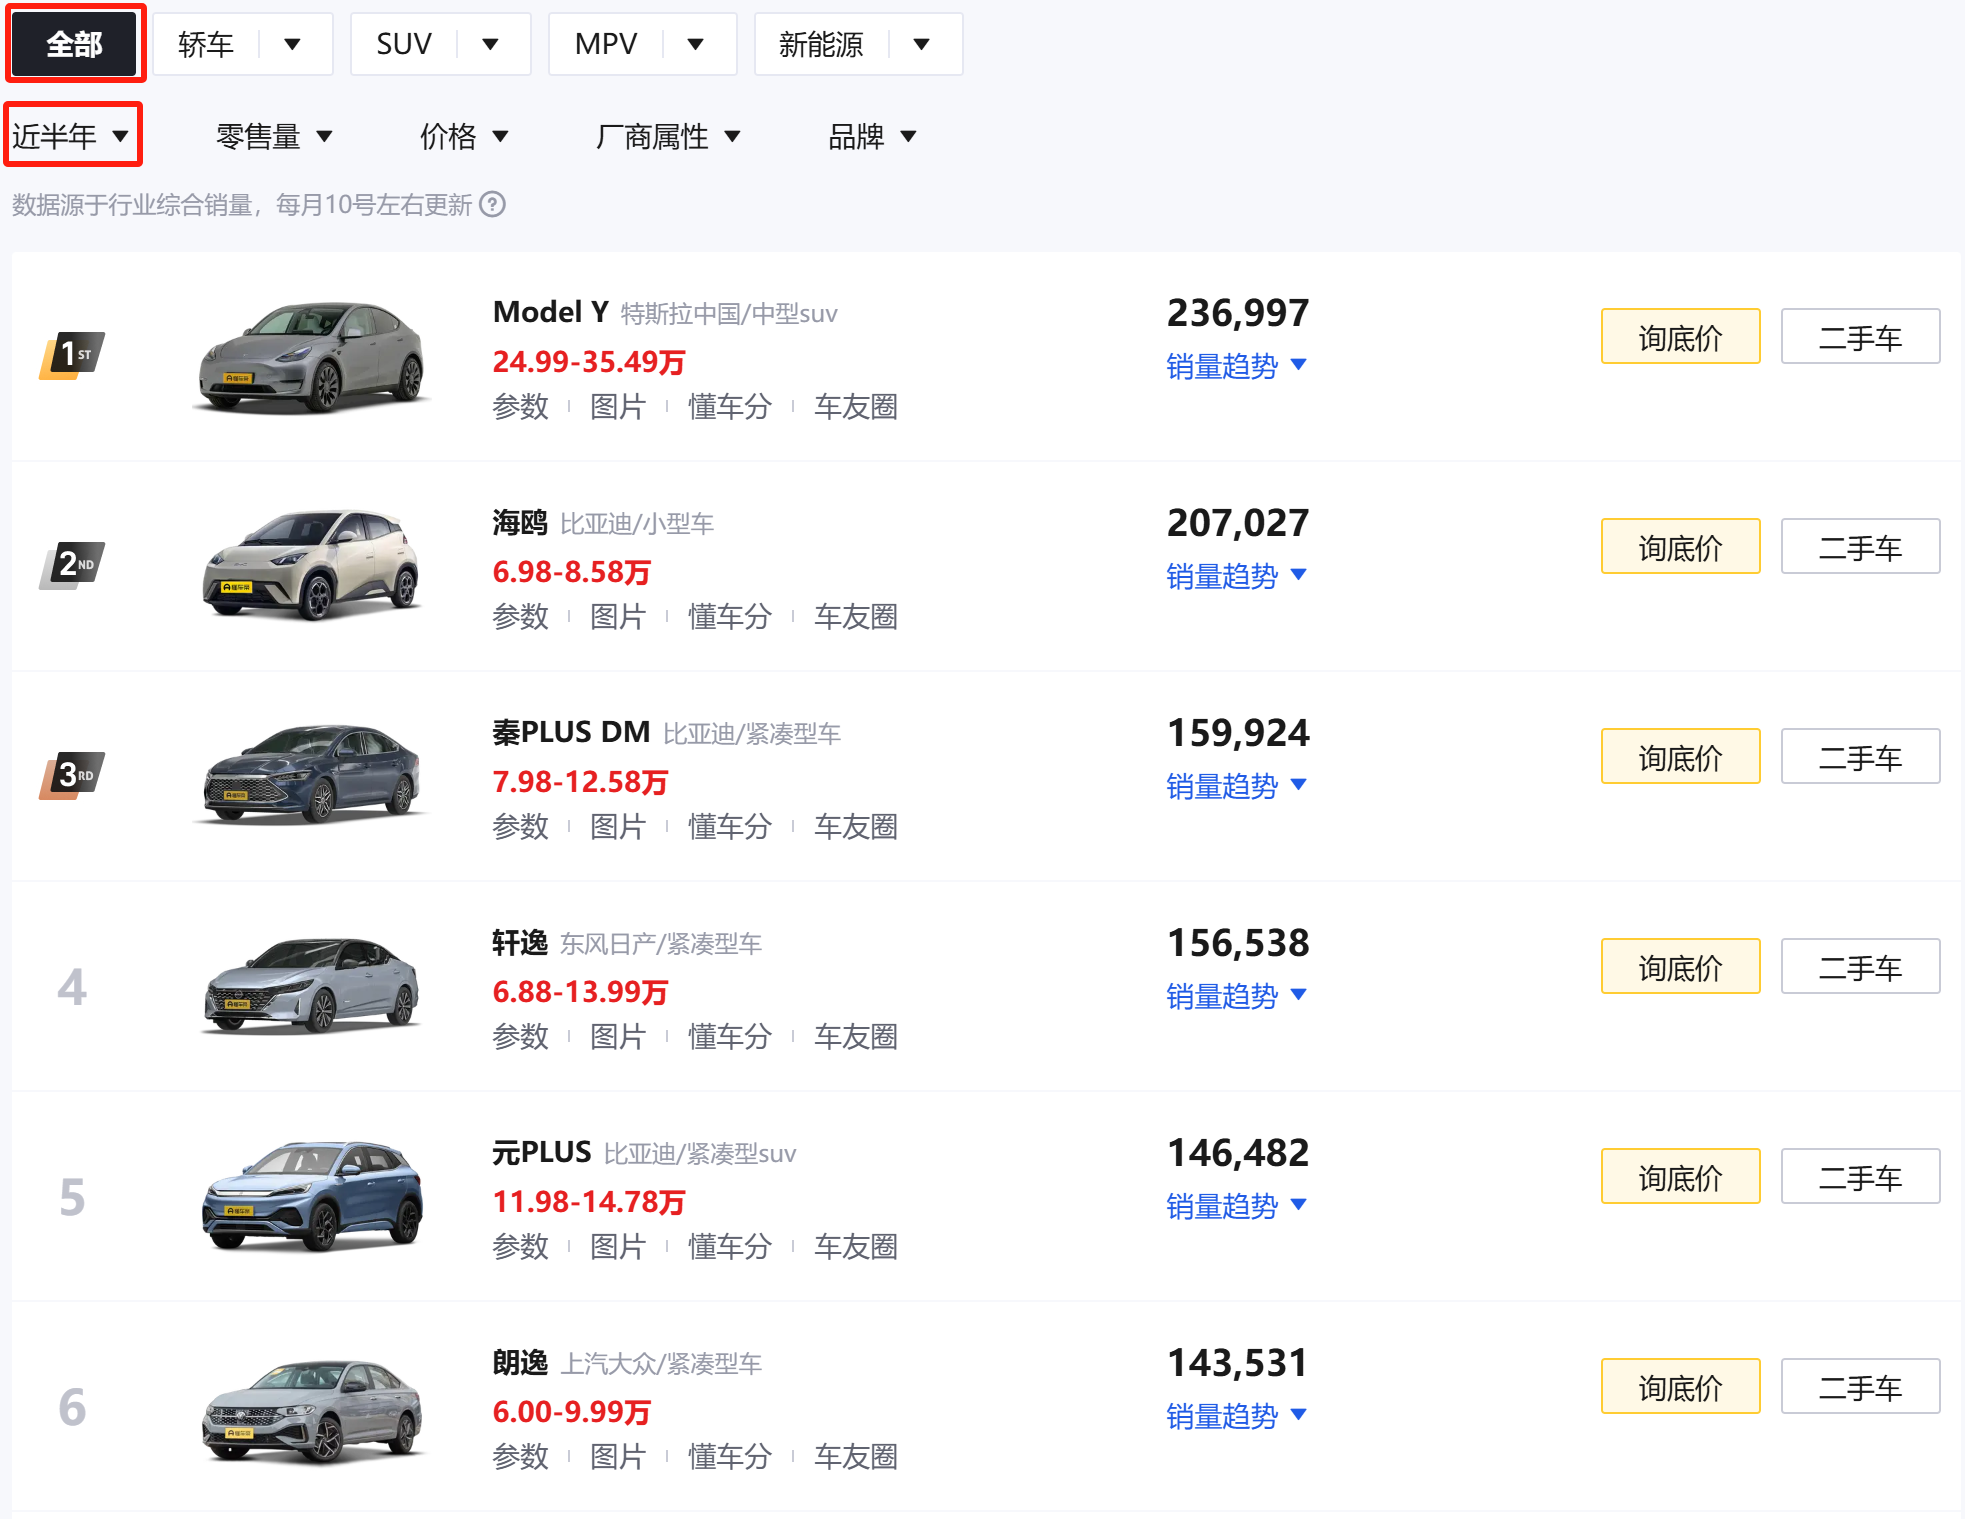Expand the SUV dropdown arrow

[491, 44]
